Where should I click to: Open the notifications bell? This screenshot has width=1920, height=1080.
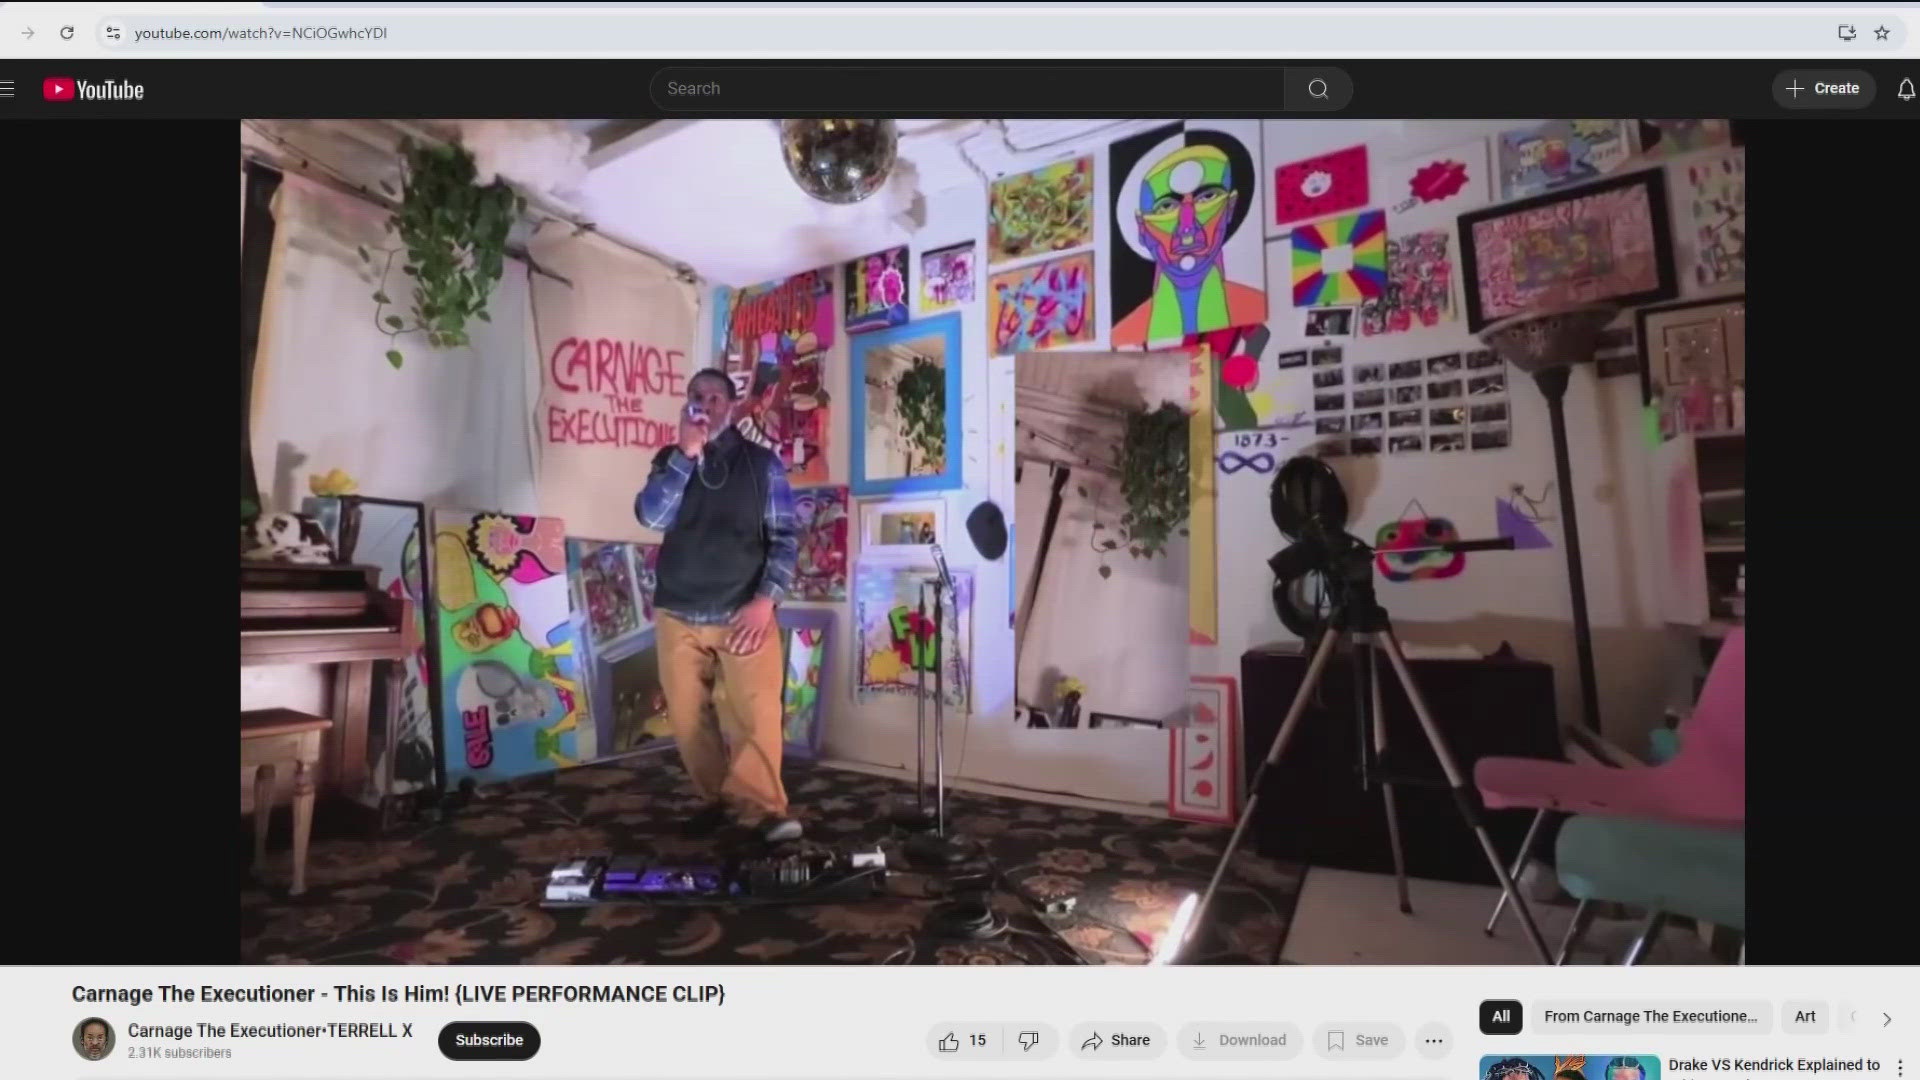(1906, 90)
